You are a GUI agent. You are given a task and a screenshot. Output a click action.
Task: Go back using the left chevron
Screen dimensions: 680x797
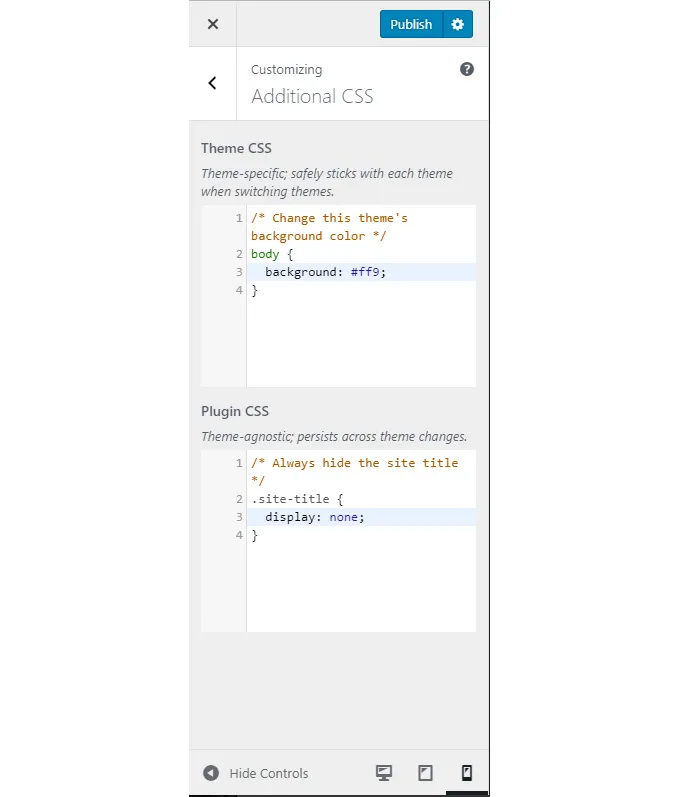pos(212,84)
